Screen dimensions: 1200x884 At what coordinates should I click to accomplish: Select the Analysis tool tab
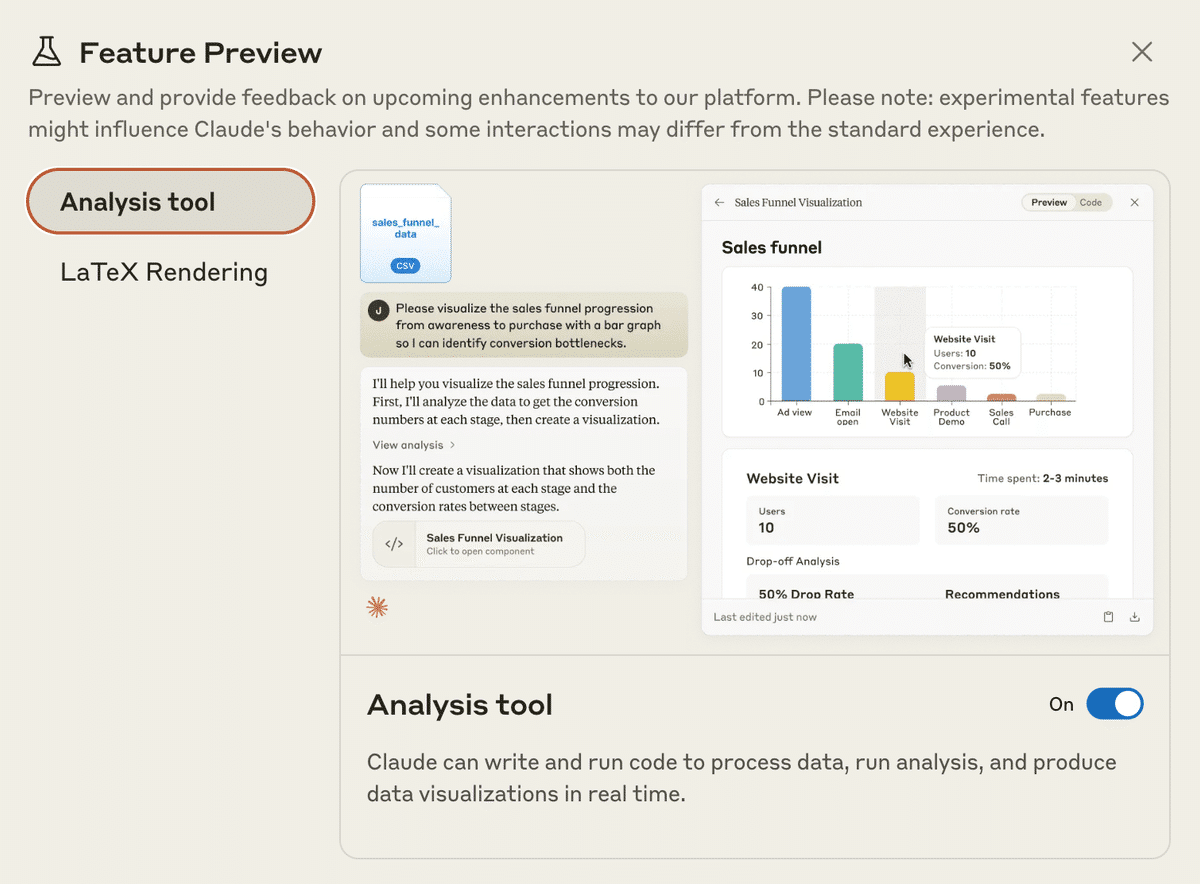[x=171, y=202]
